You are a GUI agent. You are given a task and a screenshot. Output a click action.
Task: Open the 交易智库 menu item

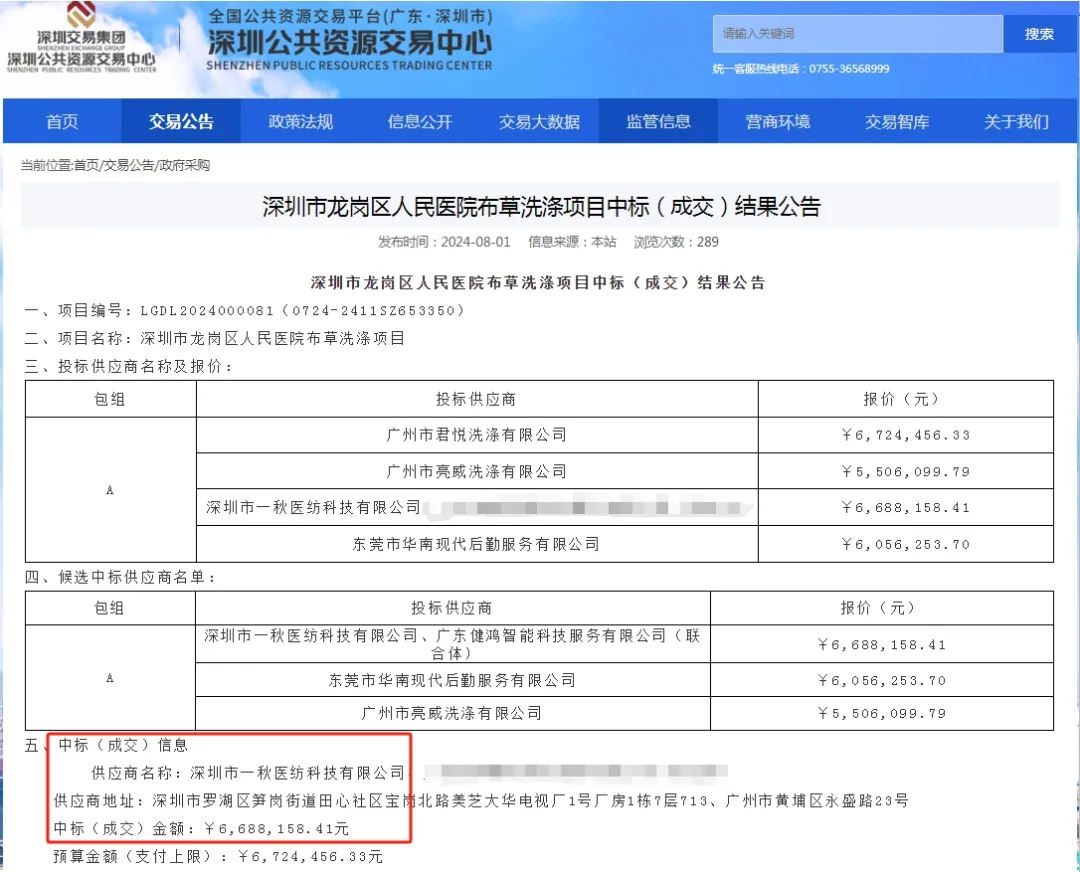(x=897, y=122)
